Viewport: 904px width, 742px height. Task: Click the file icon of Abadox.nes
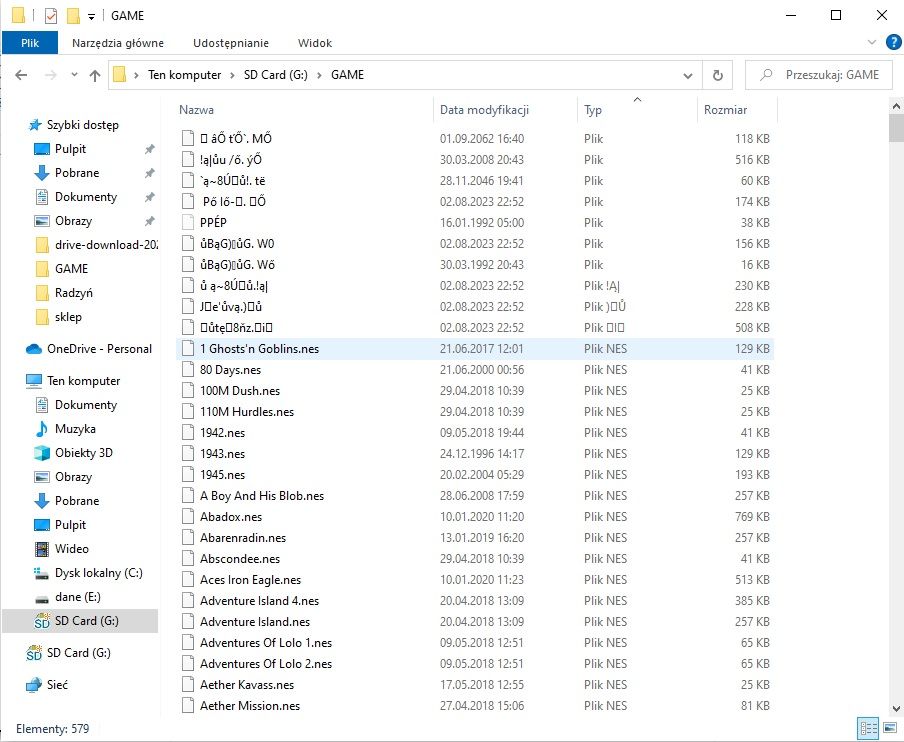187,517
